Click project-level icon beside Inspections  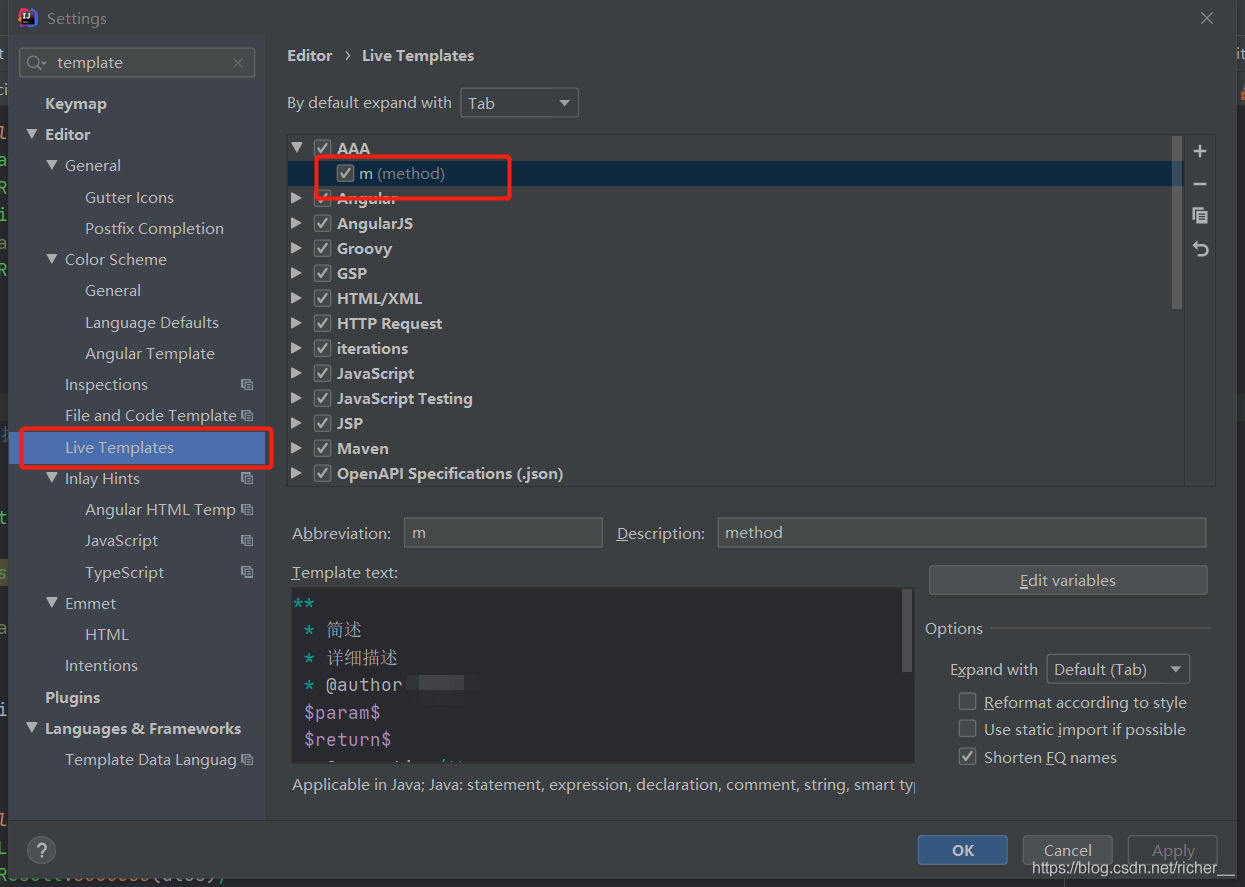coord(247,385)
